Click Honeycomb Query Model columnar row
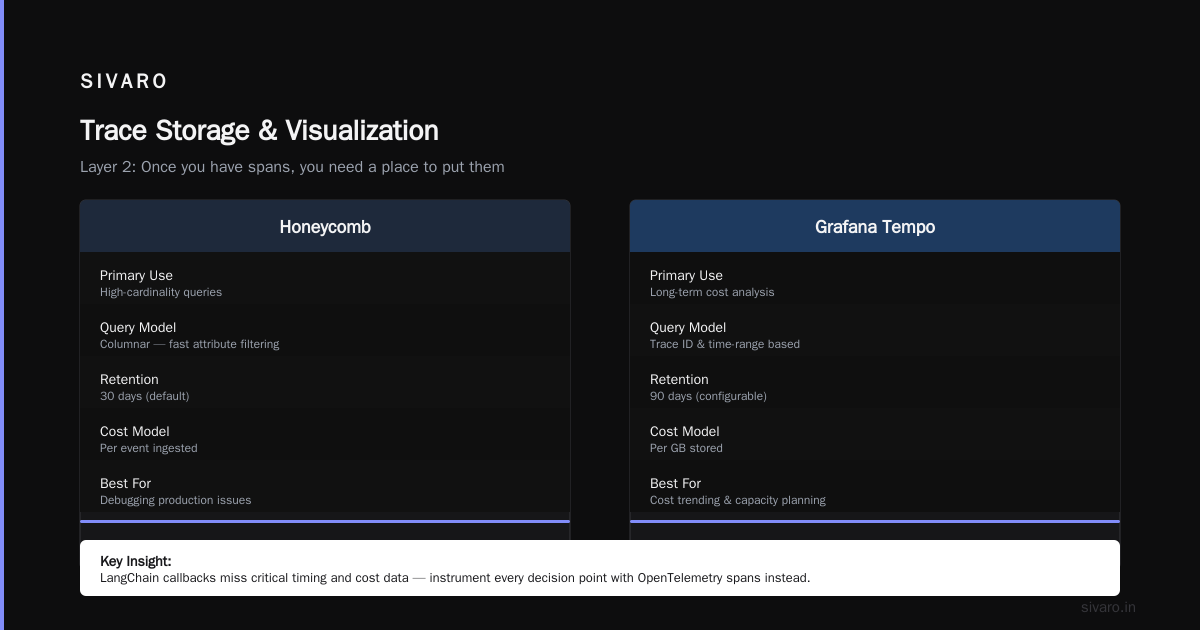1200x630 pixels. [325, 335]
